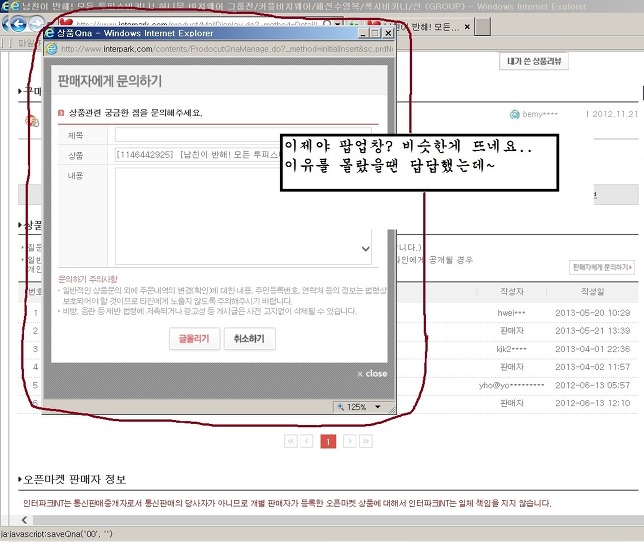
Task: Go to next page with single-right arrow
Action: 350,441
